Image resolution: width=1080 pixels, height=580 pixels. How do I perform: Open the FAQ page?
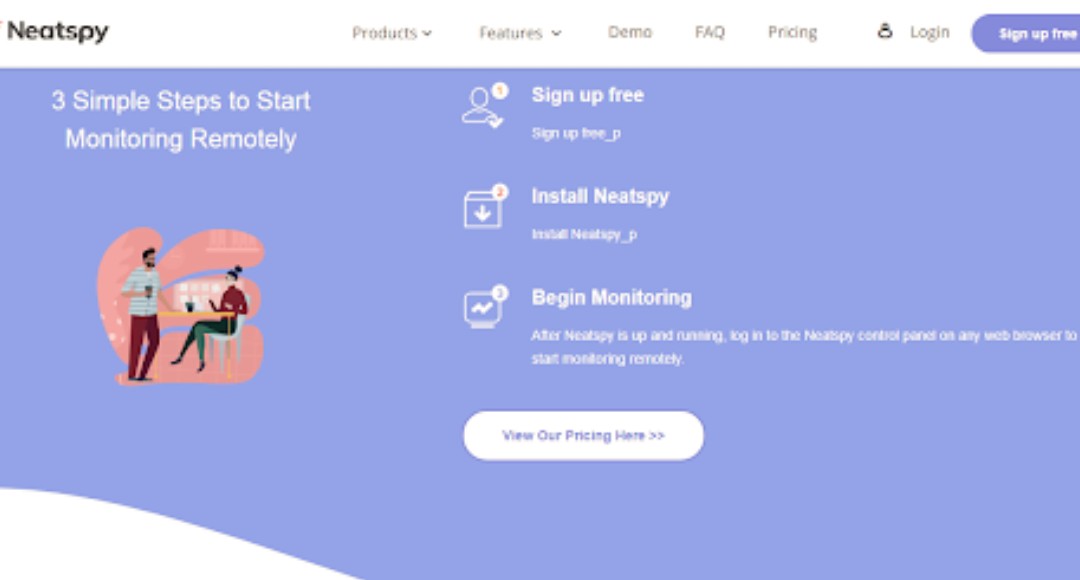tap(709, 32)
